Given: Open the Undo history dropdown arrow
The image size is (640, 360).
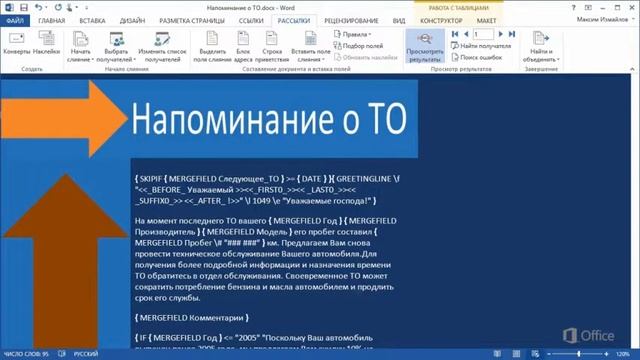Looking at the screenshot, I should tap(46, 8).
